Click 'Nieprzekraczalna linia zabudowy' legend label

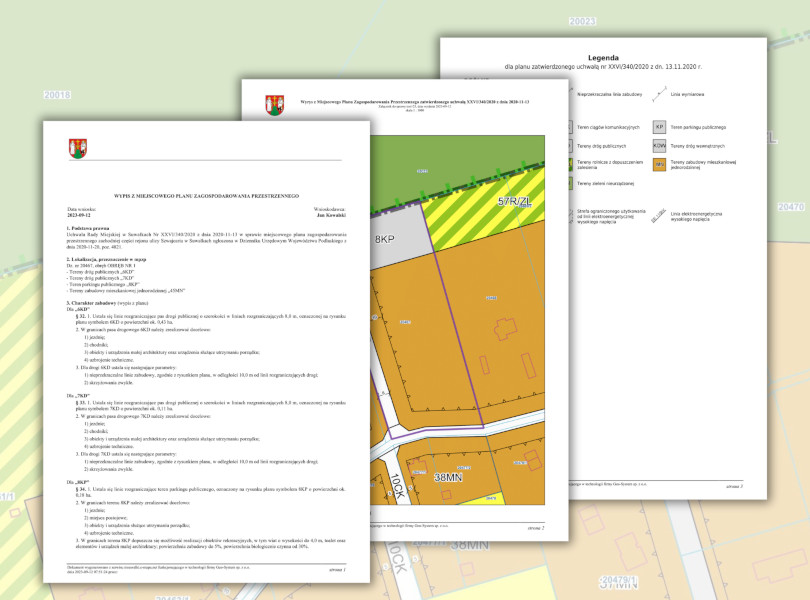[x=610, y=95]
